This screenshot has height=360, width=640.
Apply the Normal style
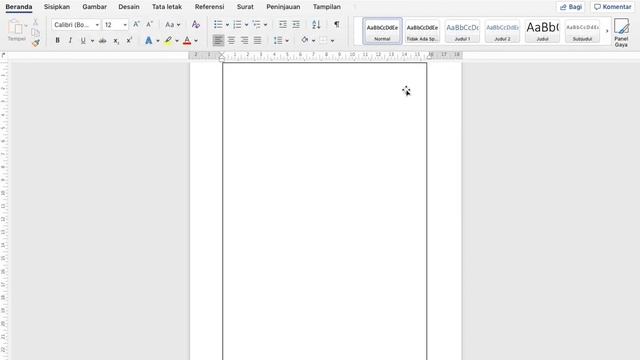click(x=382, y=31)
